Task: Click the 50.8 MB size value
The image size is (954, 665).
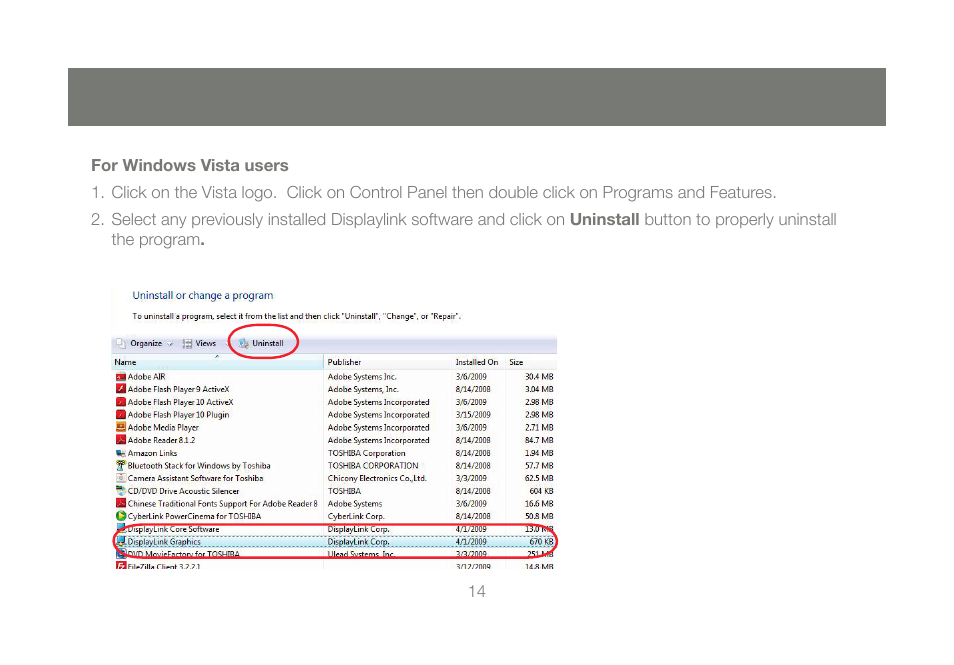Action: coord(539,517)
